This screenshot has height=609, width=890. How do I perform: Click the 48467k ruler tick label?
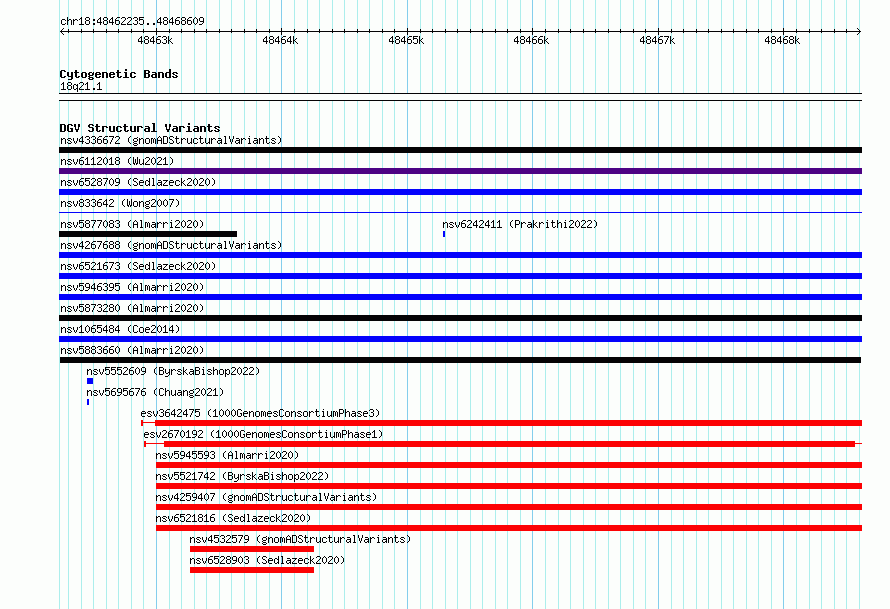tap(657, 40)
